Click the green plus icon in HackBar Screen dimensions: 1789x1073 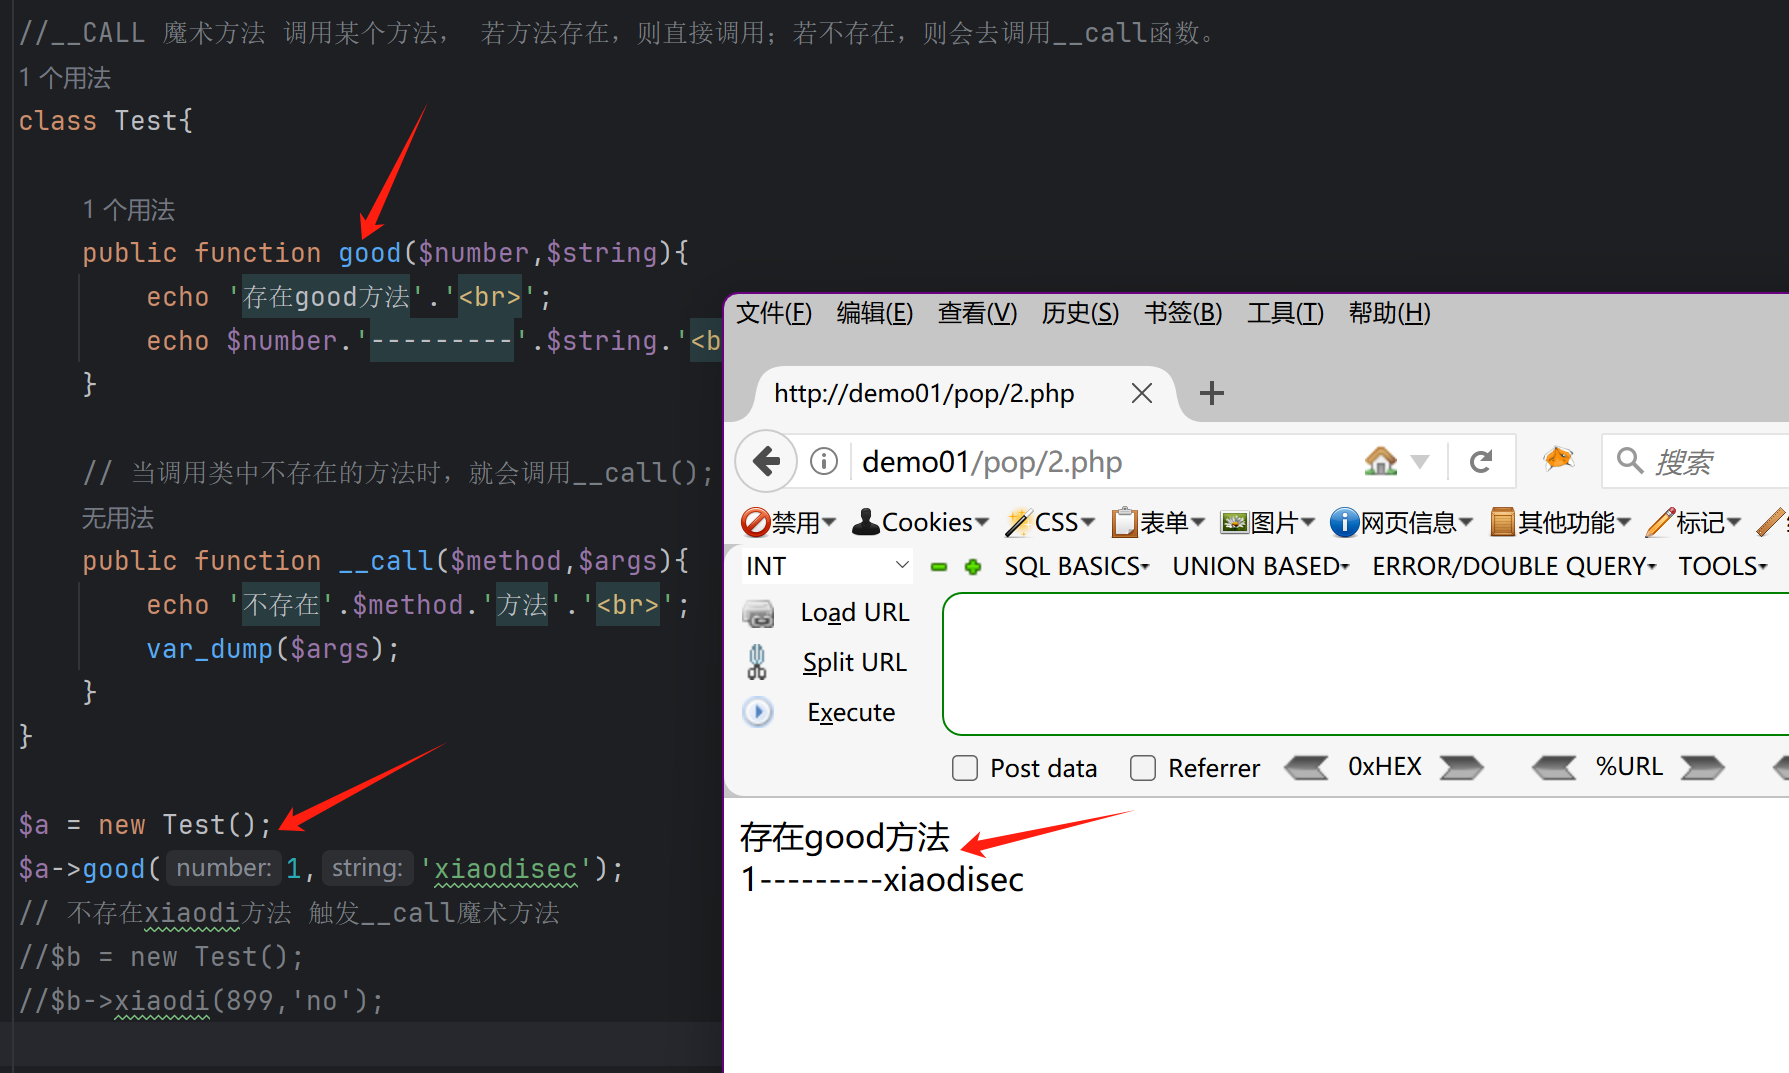[x=973, y=567]
